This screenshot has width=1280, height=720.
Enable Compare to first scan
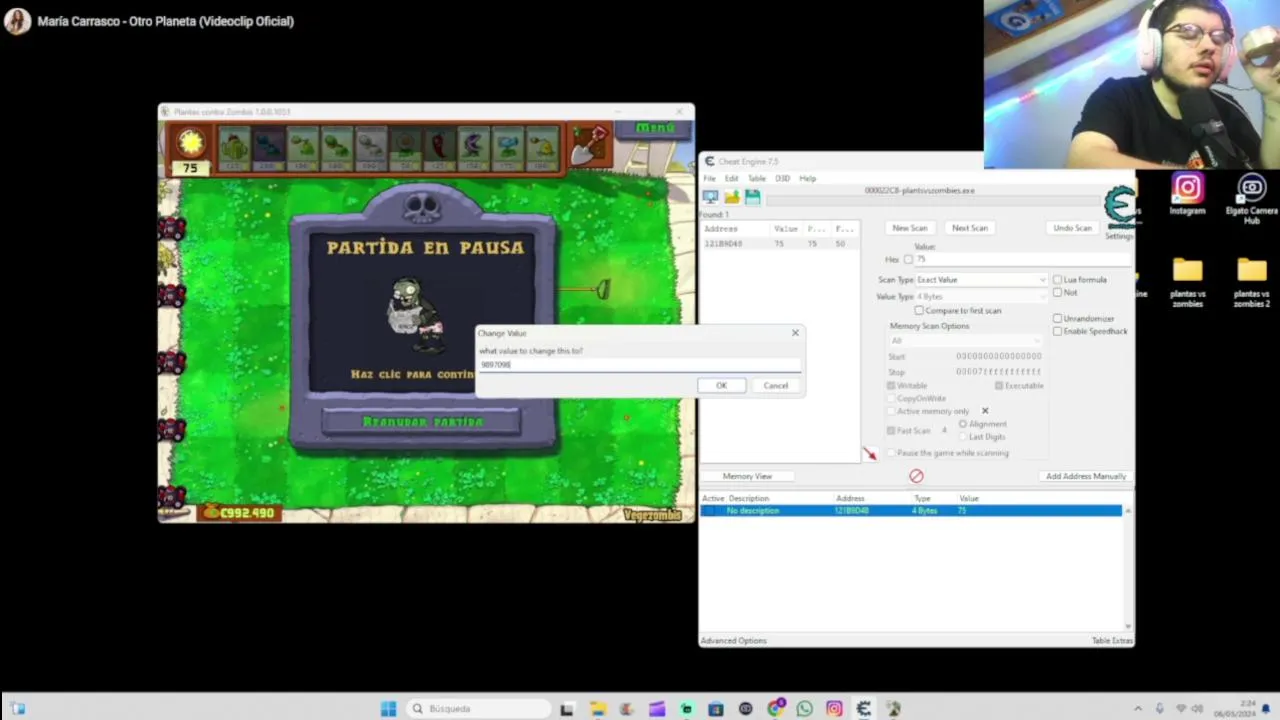[920, 311]
